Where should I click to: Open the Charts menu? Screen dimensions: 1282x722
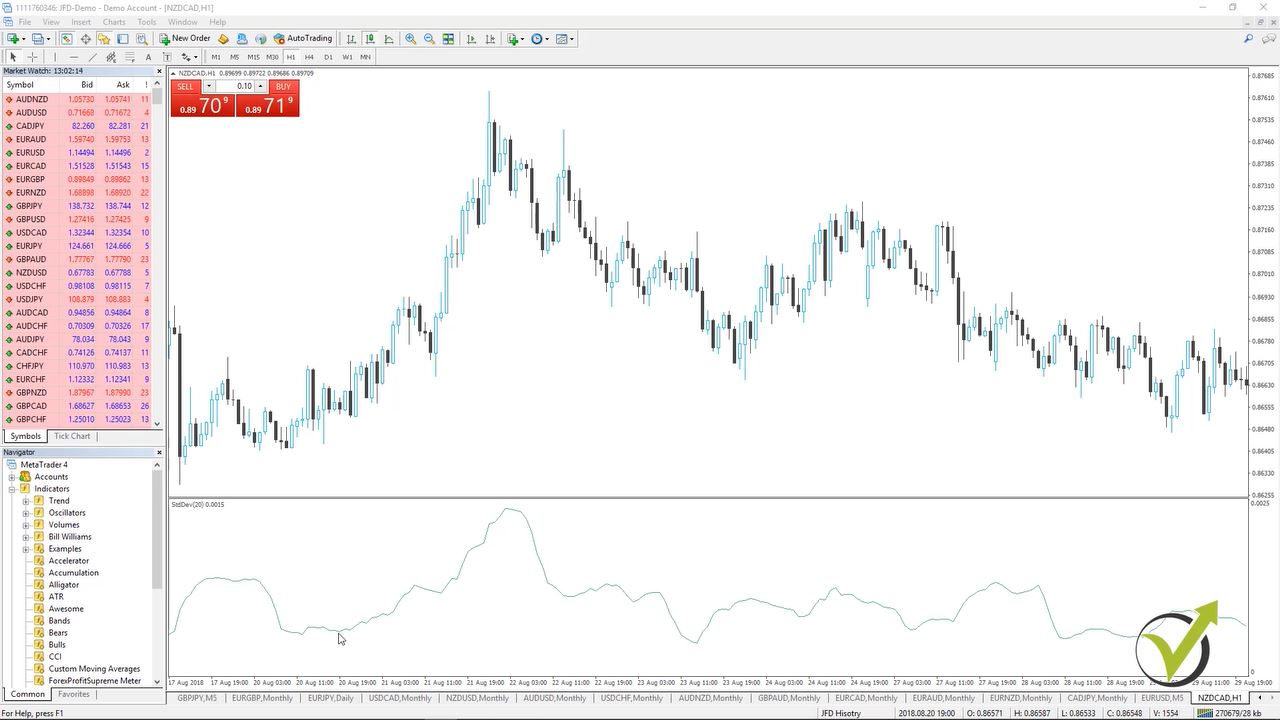[x=114, y=22]
